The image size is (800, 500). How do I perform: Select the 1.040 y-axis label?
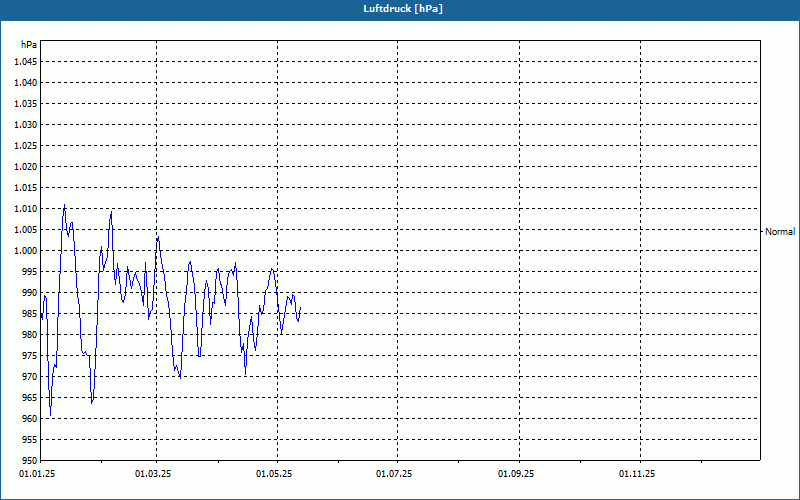26,83
